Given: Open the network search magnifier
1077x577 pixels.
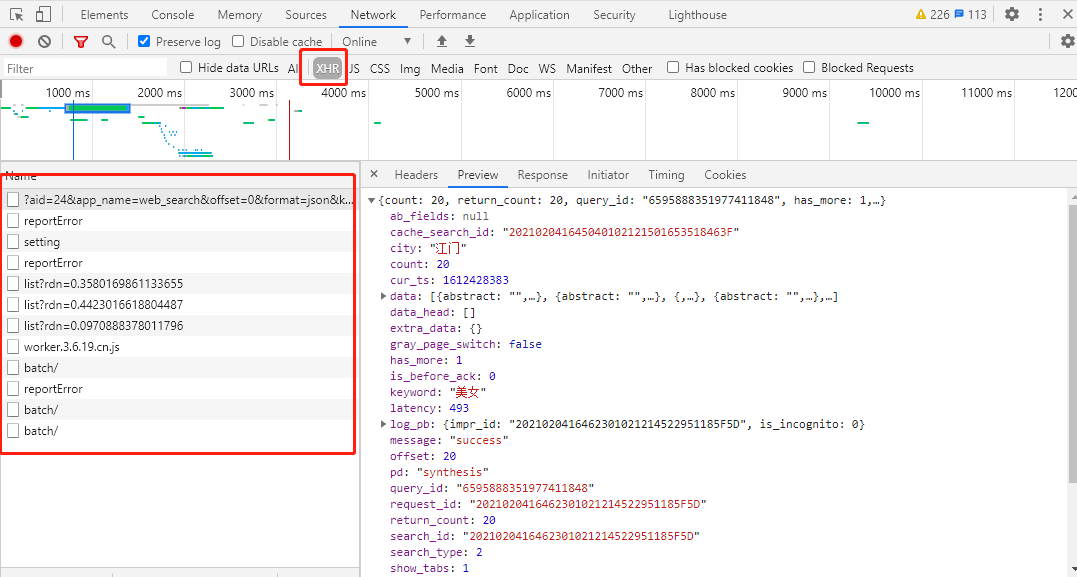Looking at the screenshot, I should (108, 41).
